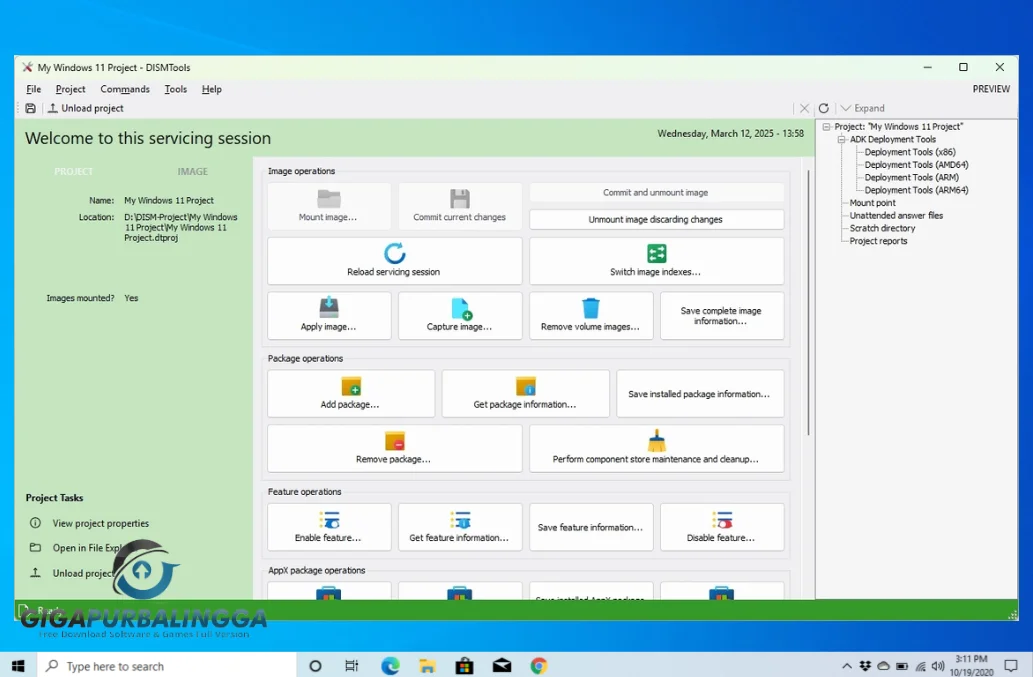Image resolution: width=1033 pixels, height=677 pixels.
Task: Collapse the My Windows 11 Project root node
Action: coord(826,127)
